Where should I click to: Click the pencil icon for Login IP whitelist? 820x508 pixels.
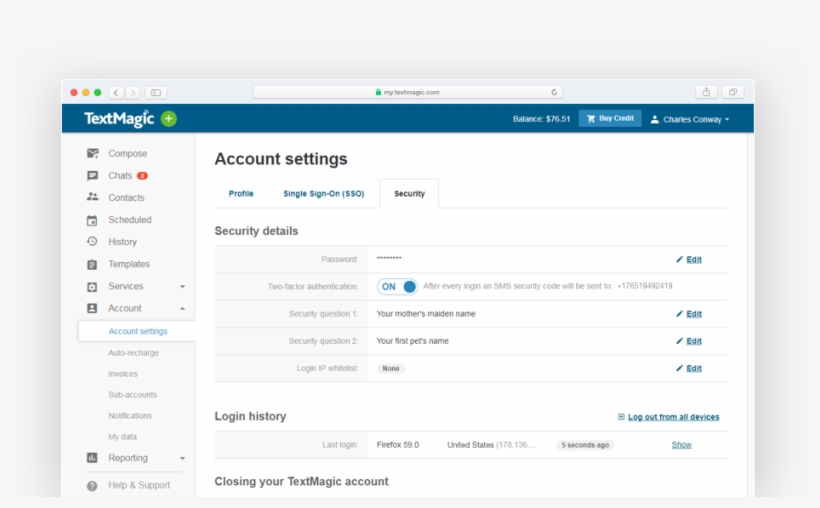[679, 368]
